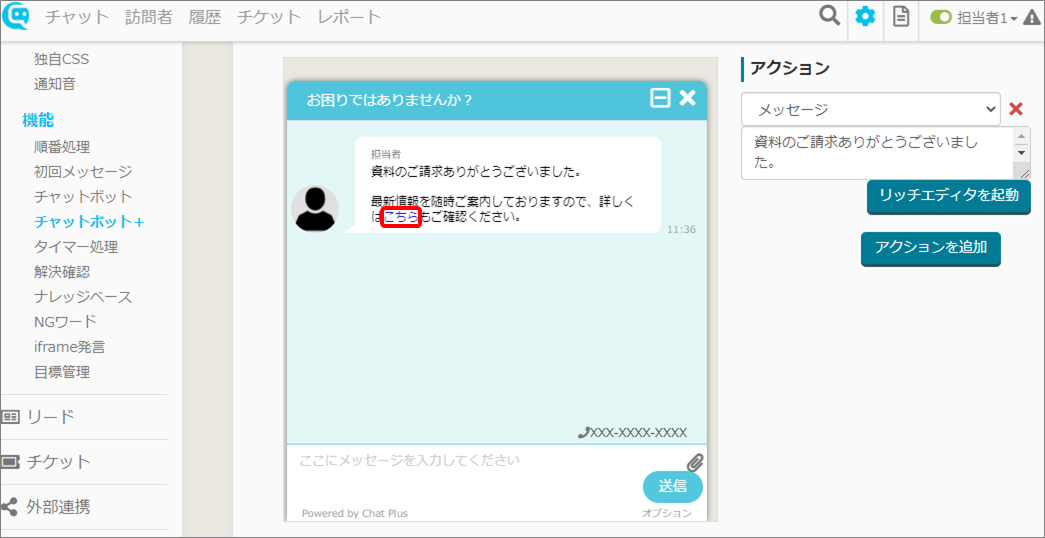Click the chat message input field
The image size is (1045, 538).
coord(490,460)
